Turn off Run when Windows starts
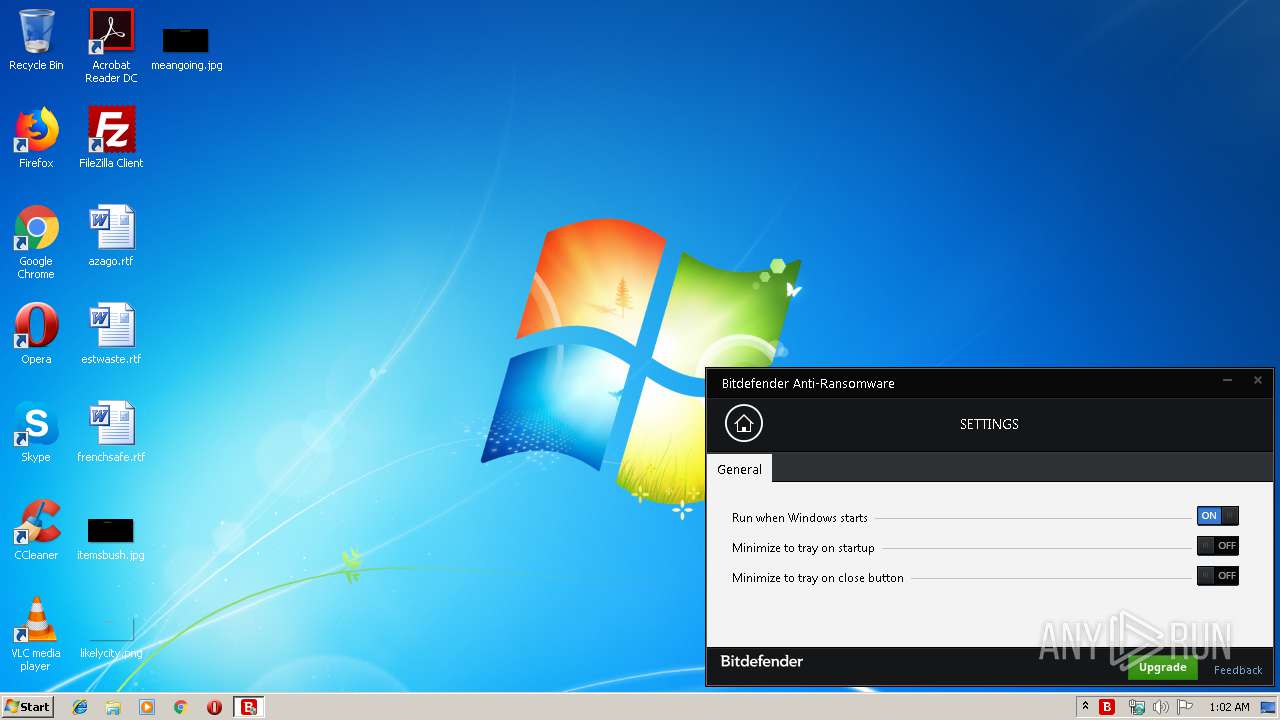This screenshot has height=720, width=1280. (1217, 516)
